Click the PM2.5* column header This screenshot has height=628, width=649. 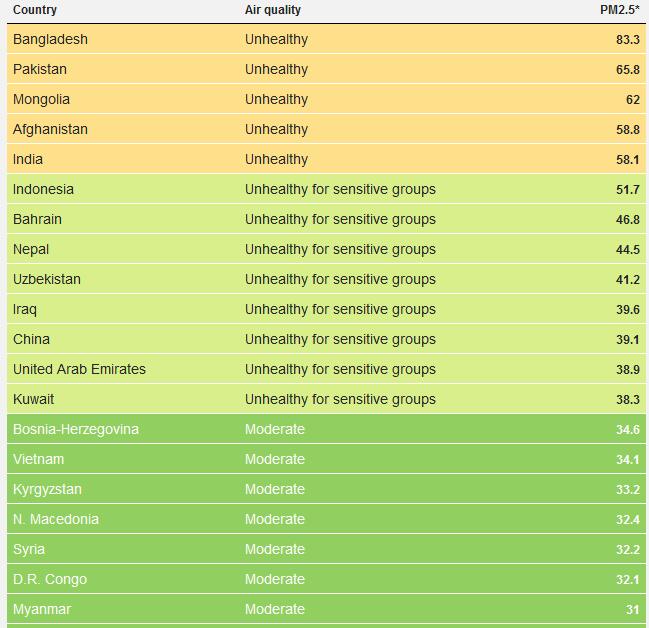[x=619, y=10]
